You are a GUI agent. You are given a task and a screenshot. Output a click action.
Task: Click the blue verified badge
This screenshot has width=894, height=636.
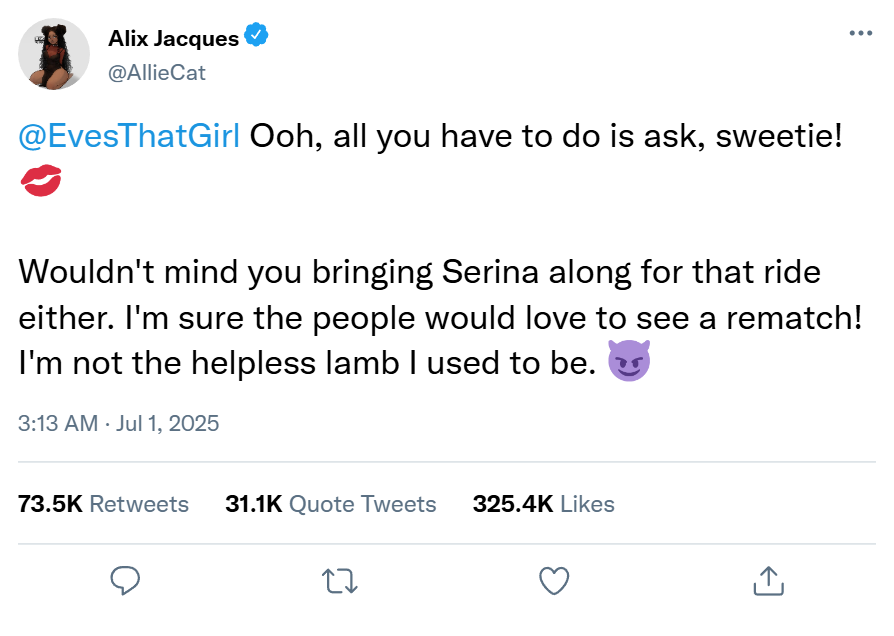[x=256, y=38]
